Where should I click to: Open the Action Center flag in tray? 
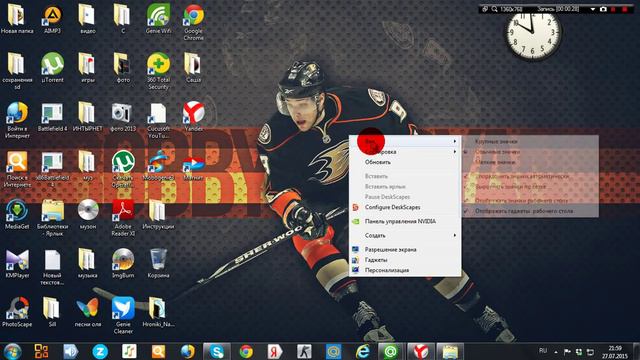(x=567, y=351)
